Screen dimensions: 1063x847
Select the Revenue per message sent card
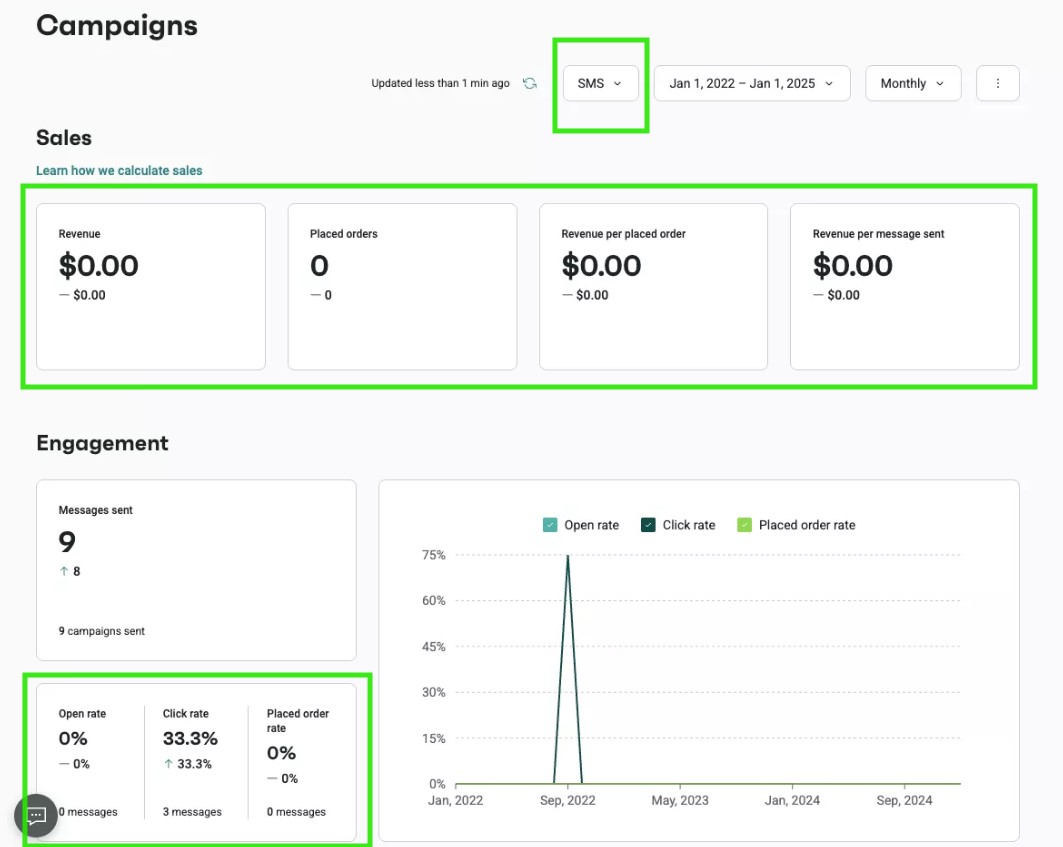tap(904, 287)
